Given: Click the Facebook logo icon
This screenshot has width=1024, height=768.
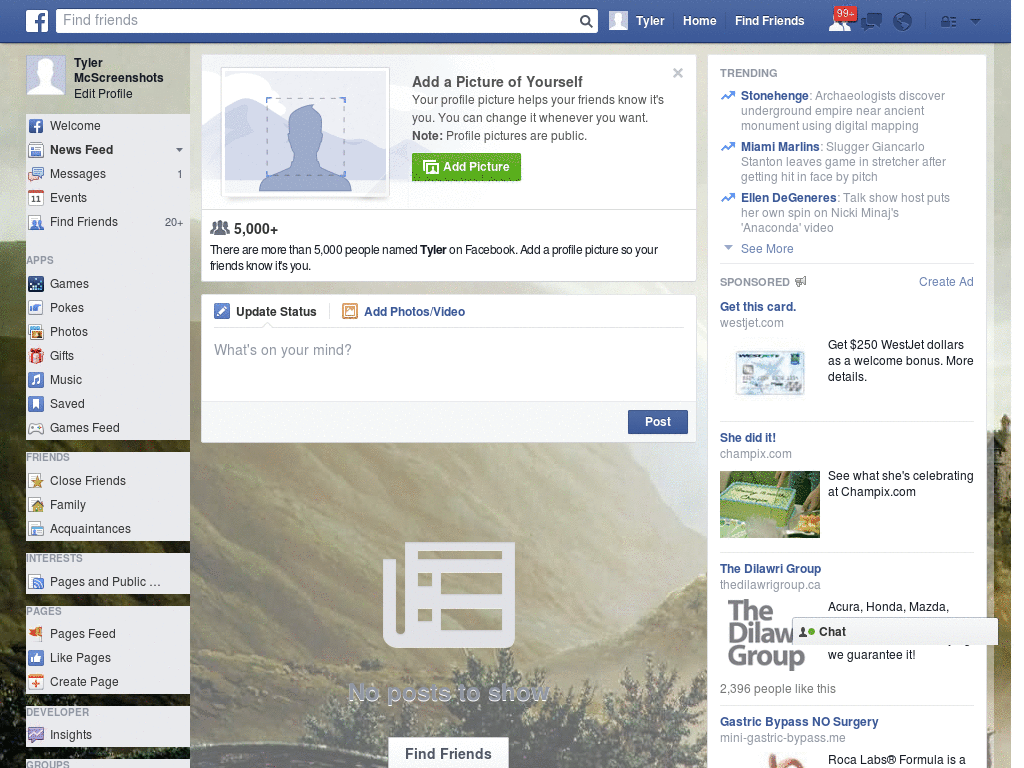Looking at the screenshot, I should tap(37, 21).
